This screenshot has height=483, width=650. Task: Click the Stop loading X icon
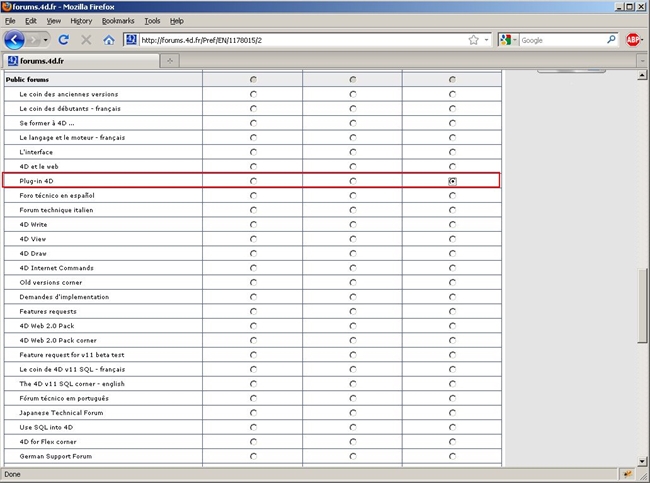(86, 40)
